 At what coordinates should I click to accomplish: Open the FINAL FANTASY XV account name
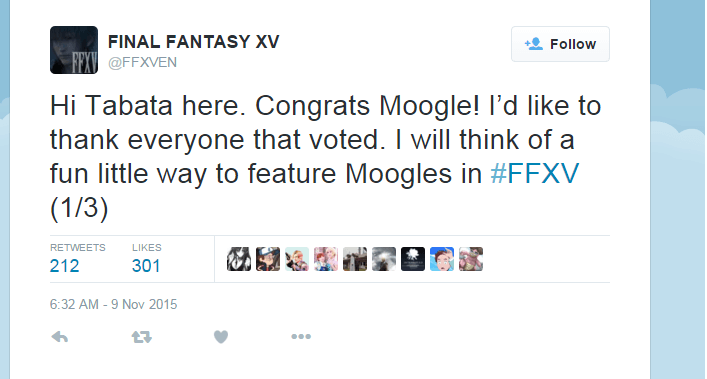(193, 42)
